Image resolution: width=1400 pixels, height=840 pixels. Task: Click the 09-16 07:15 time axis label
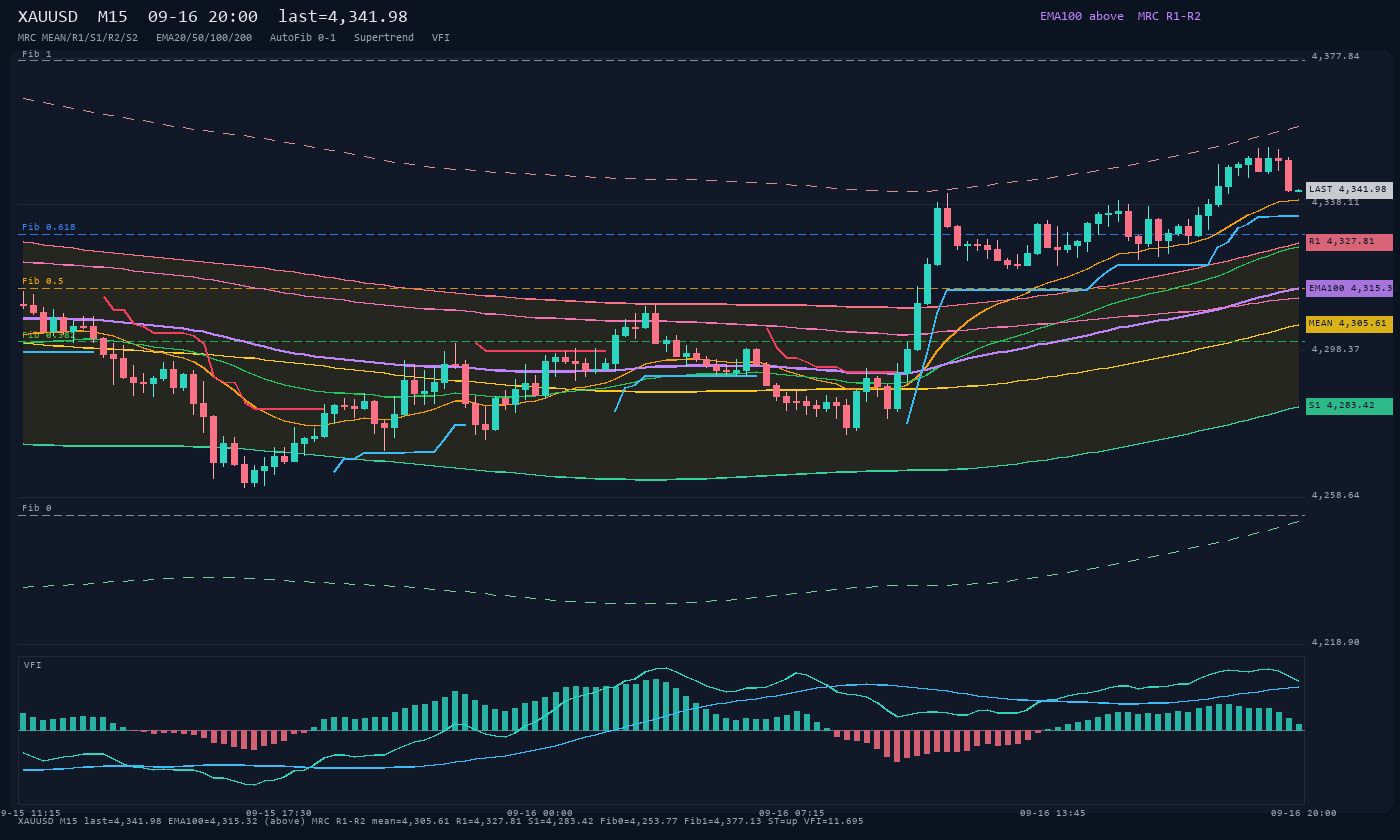792,813
